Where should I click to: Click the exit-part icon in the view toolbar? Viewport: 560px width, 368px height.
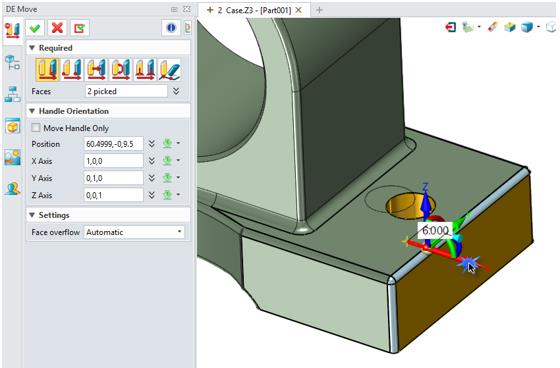[451, 27]
